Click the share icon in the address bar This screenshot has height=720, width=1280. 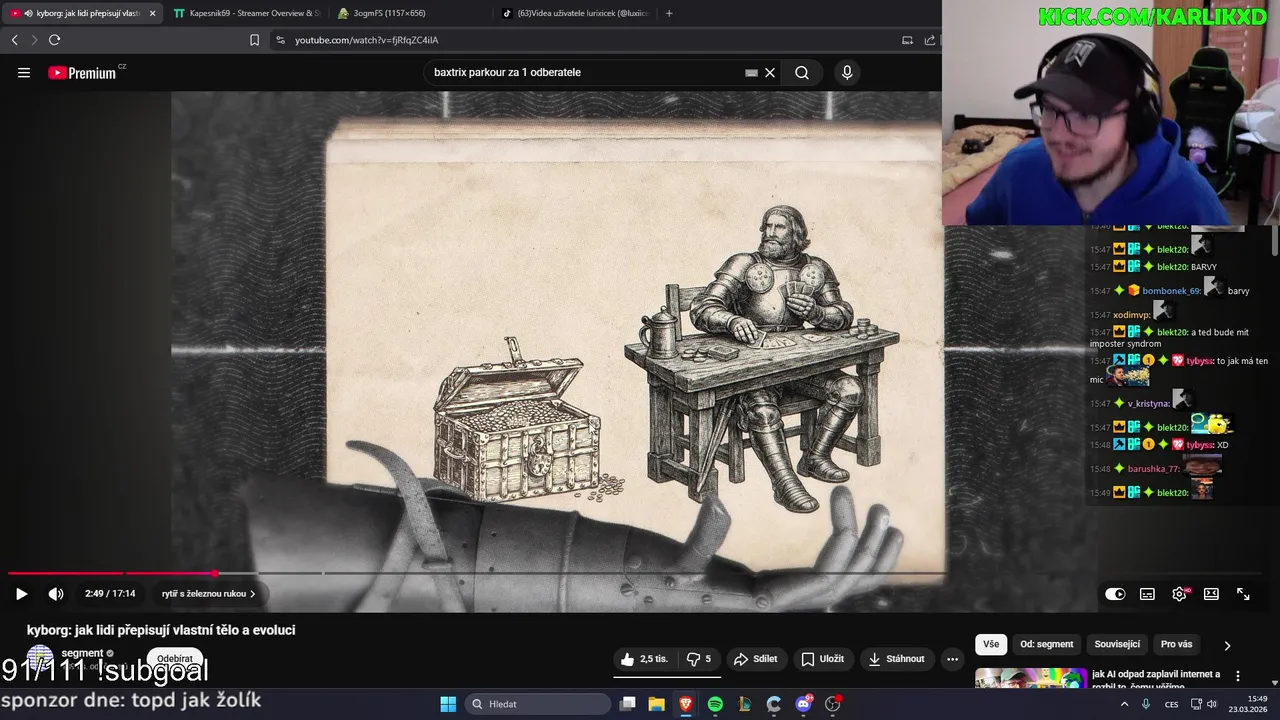929,40
